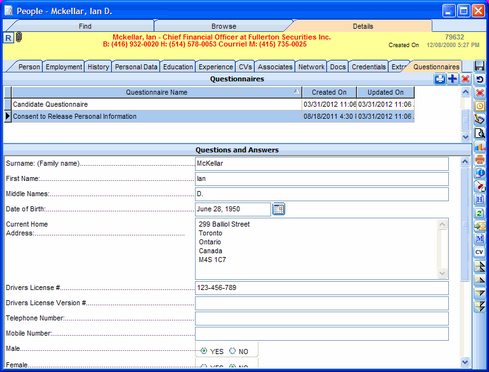489x372 pixels.
Task: Open the Experience tab
Action: [x=216, y=67]
